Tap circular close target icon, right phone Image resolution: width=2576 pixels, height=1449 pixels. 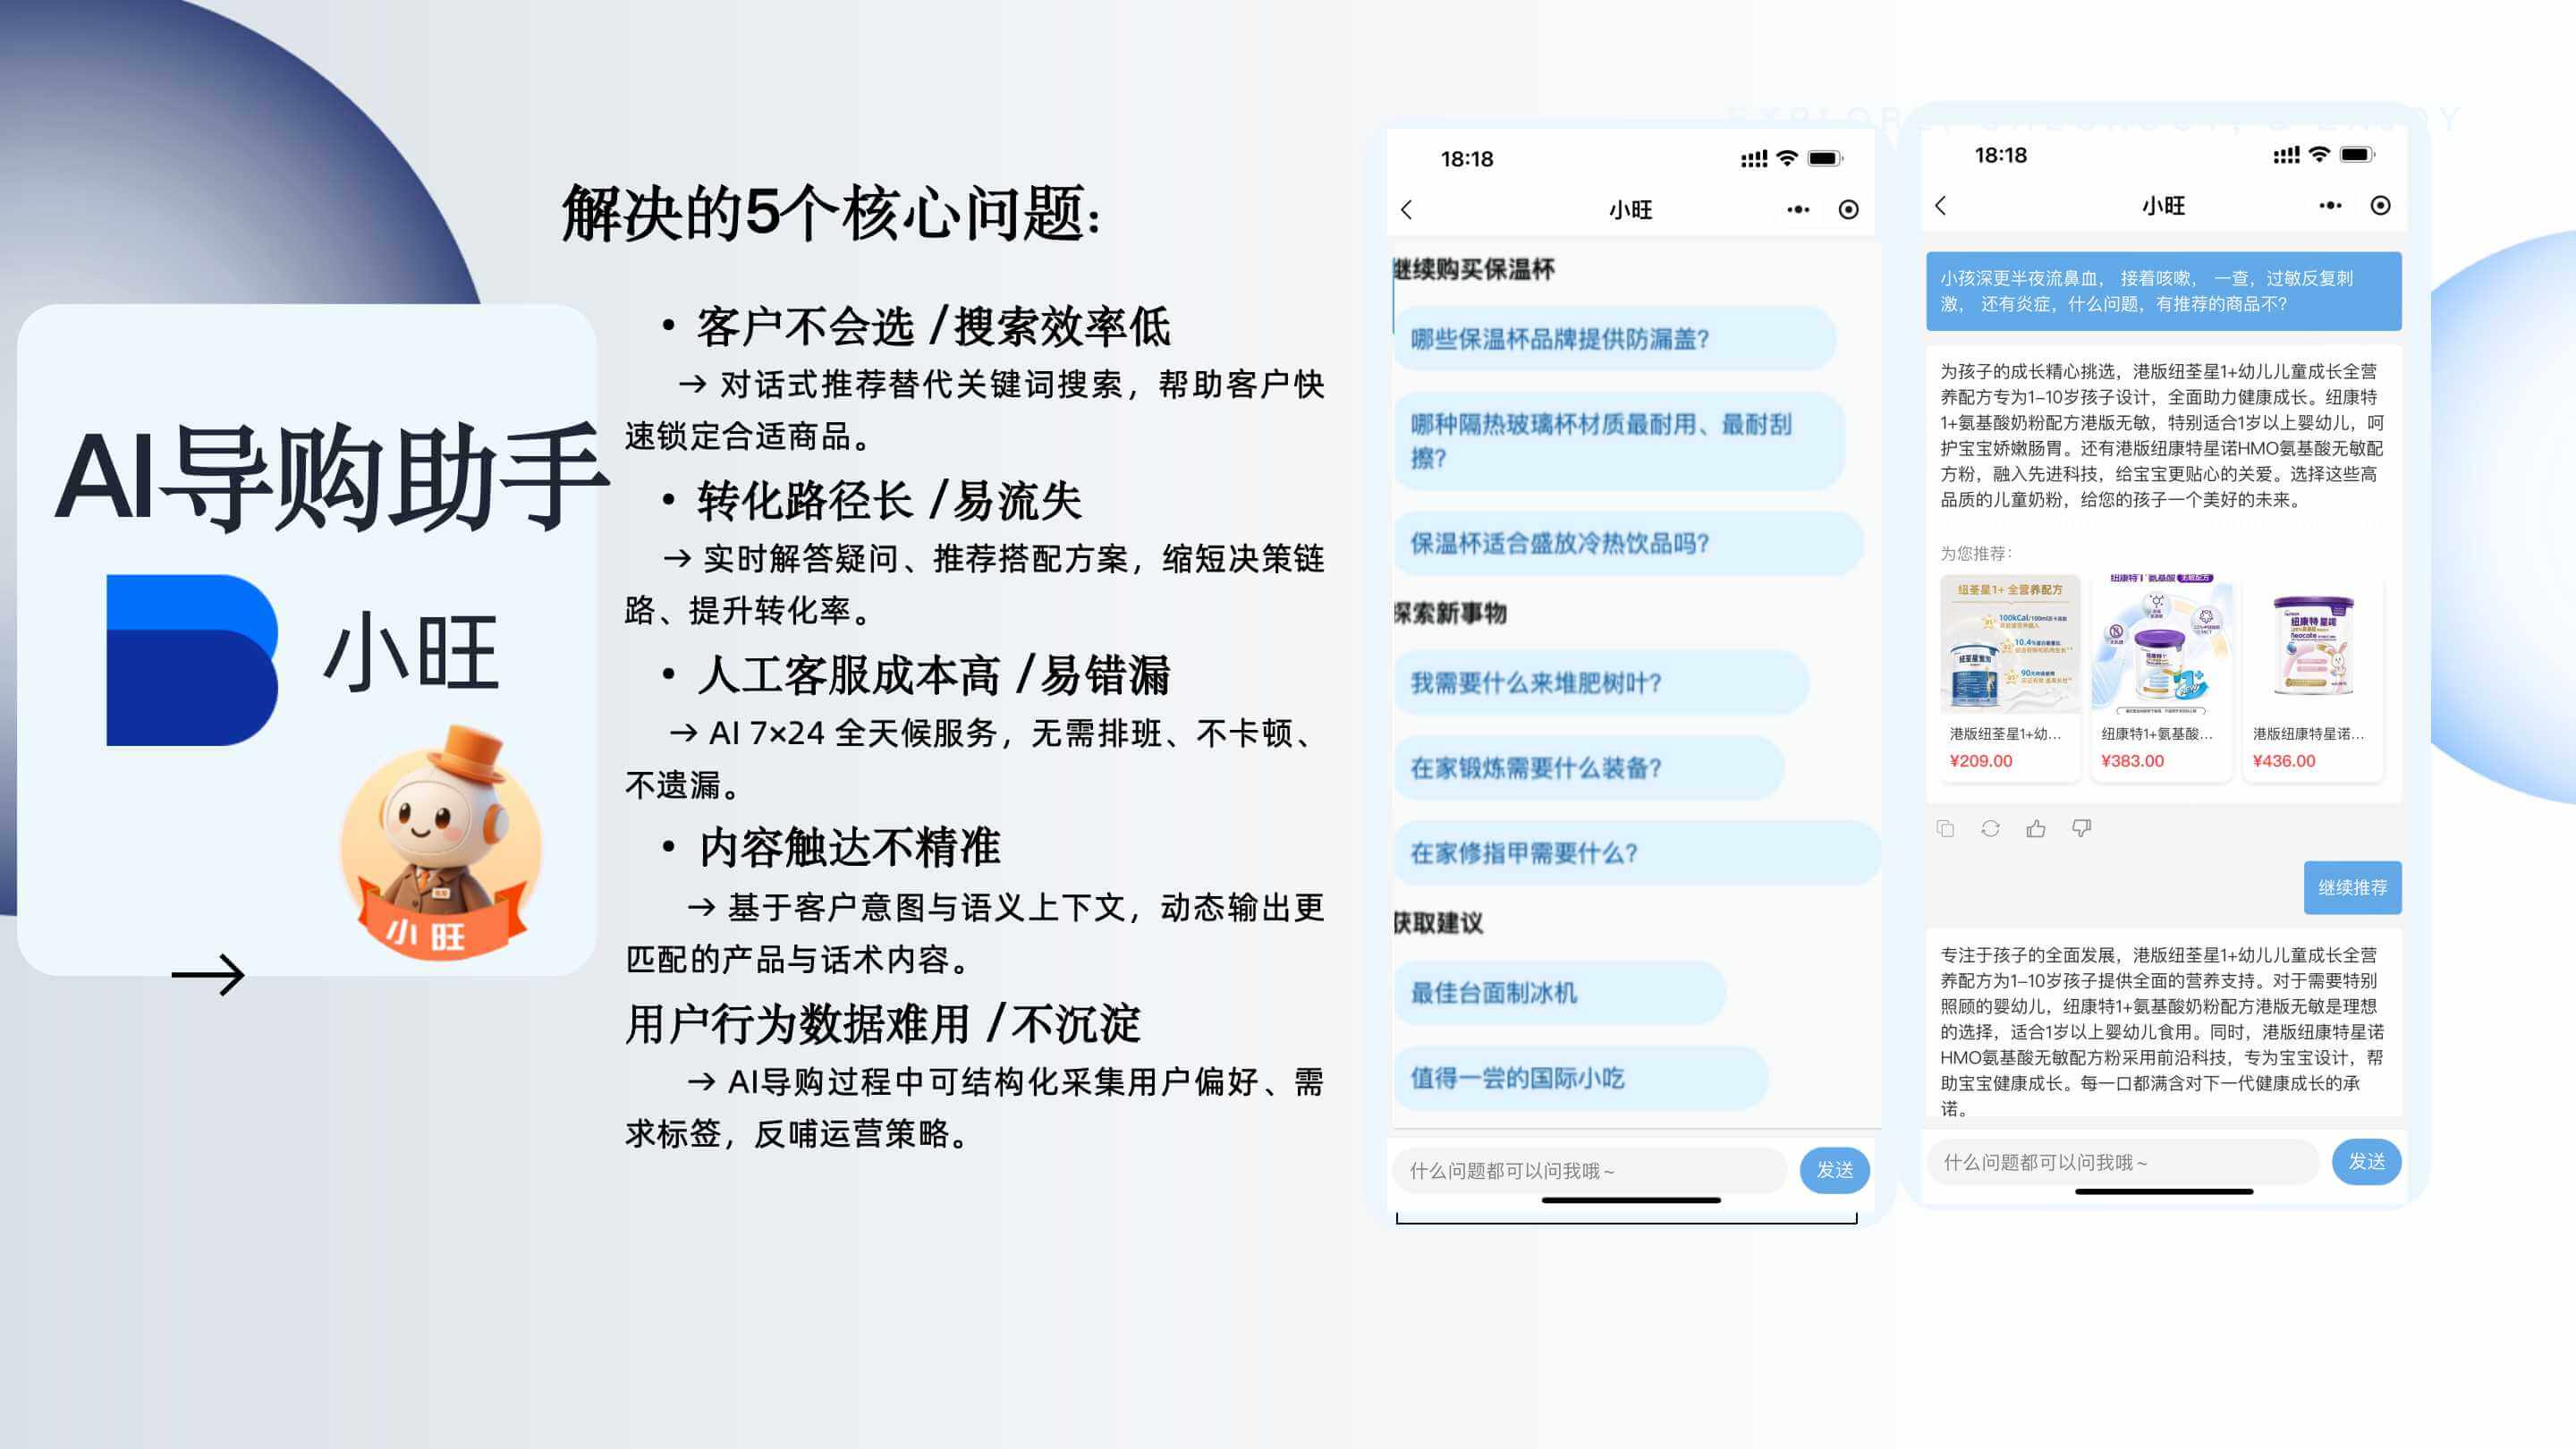(x=2381, y=206)
